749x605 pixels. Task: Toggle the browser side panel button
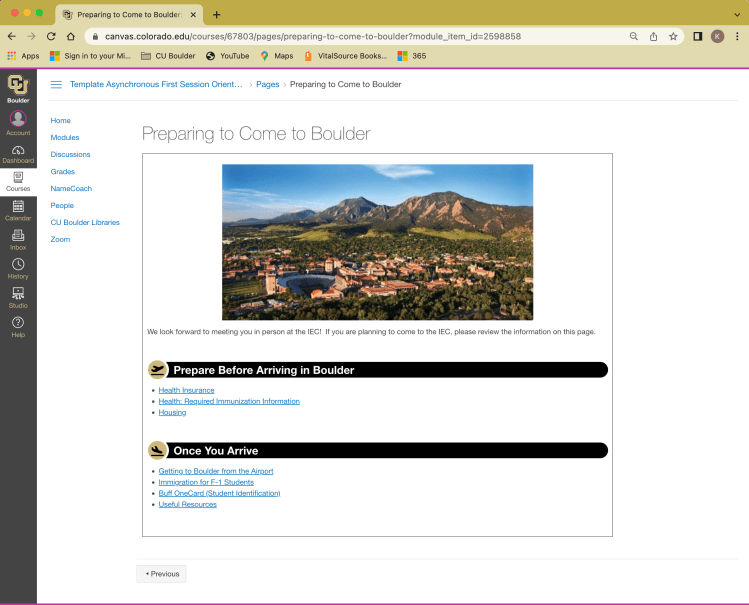pos(698,36)
